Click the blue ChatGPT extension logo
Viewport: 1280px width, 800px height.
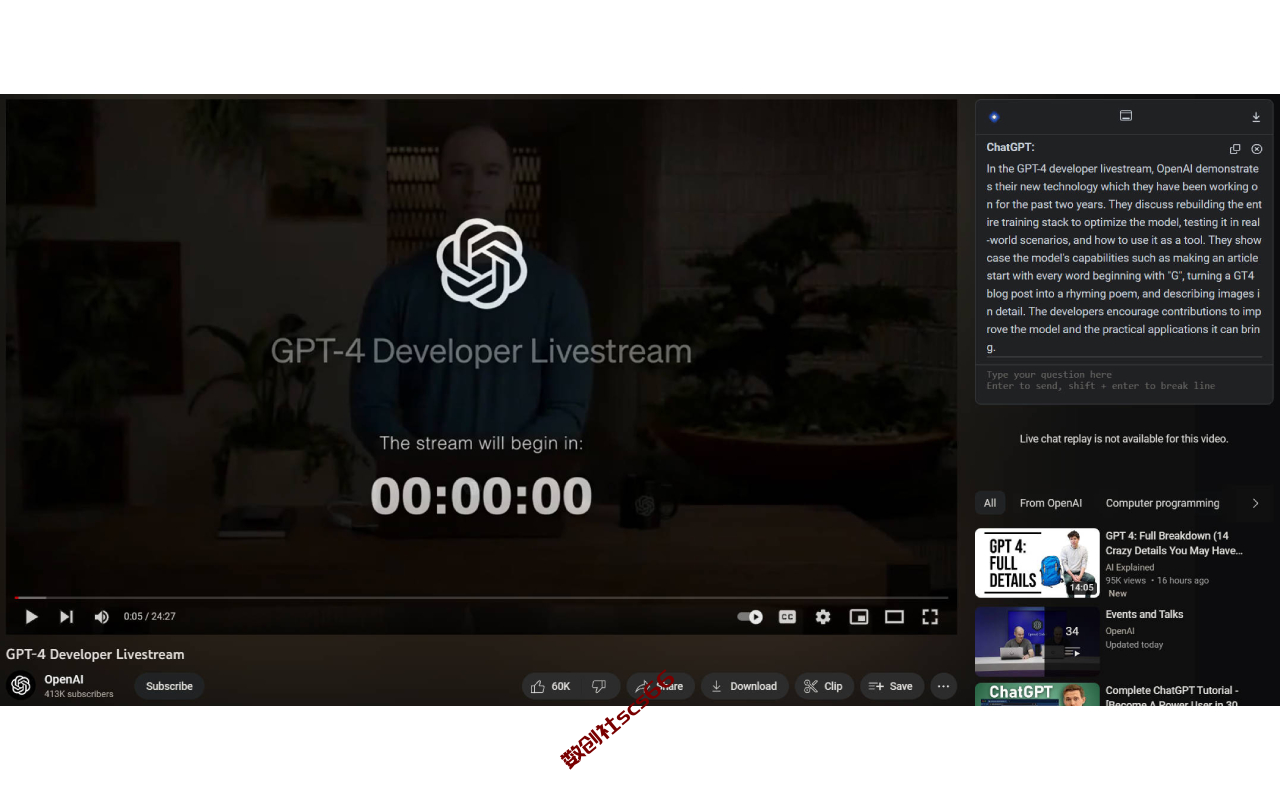994,117
